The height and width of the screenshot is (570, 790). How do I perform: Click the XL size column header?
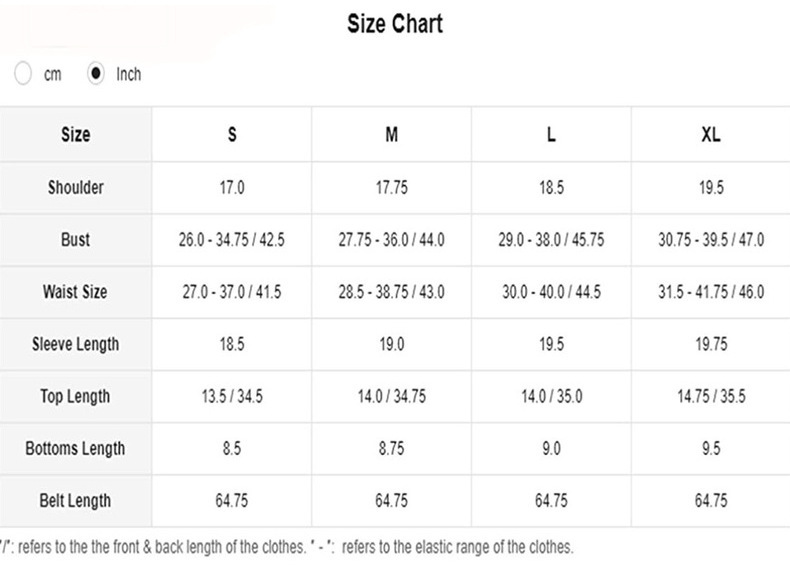click(x=711, y=135)
